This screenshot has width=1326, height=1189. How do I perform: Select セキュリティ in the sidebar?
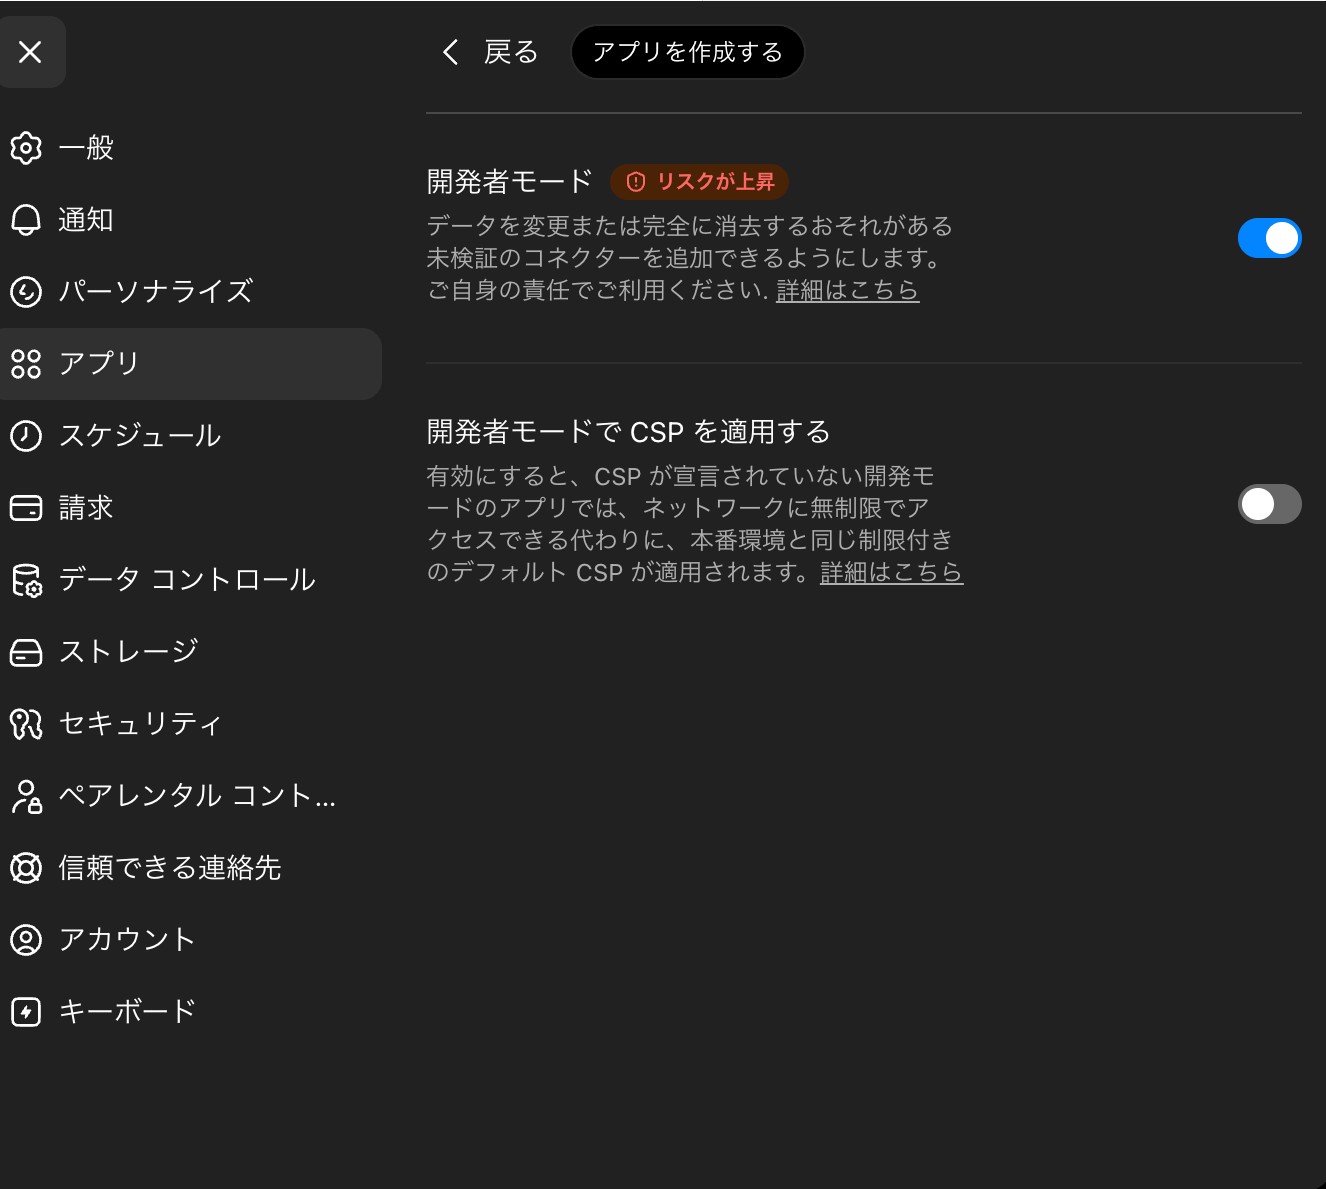190,724
